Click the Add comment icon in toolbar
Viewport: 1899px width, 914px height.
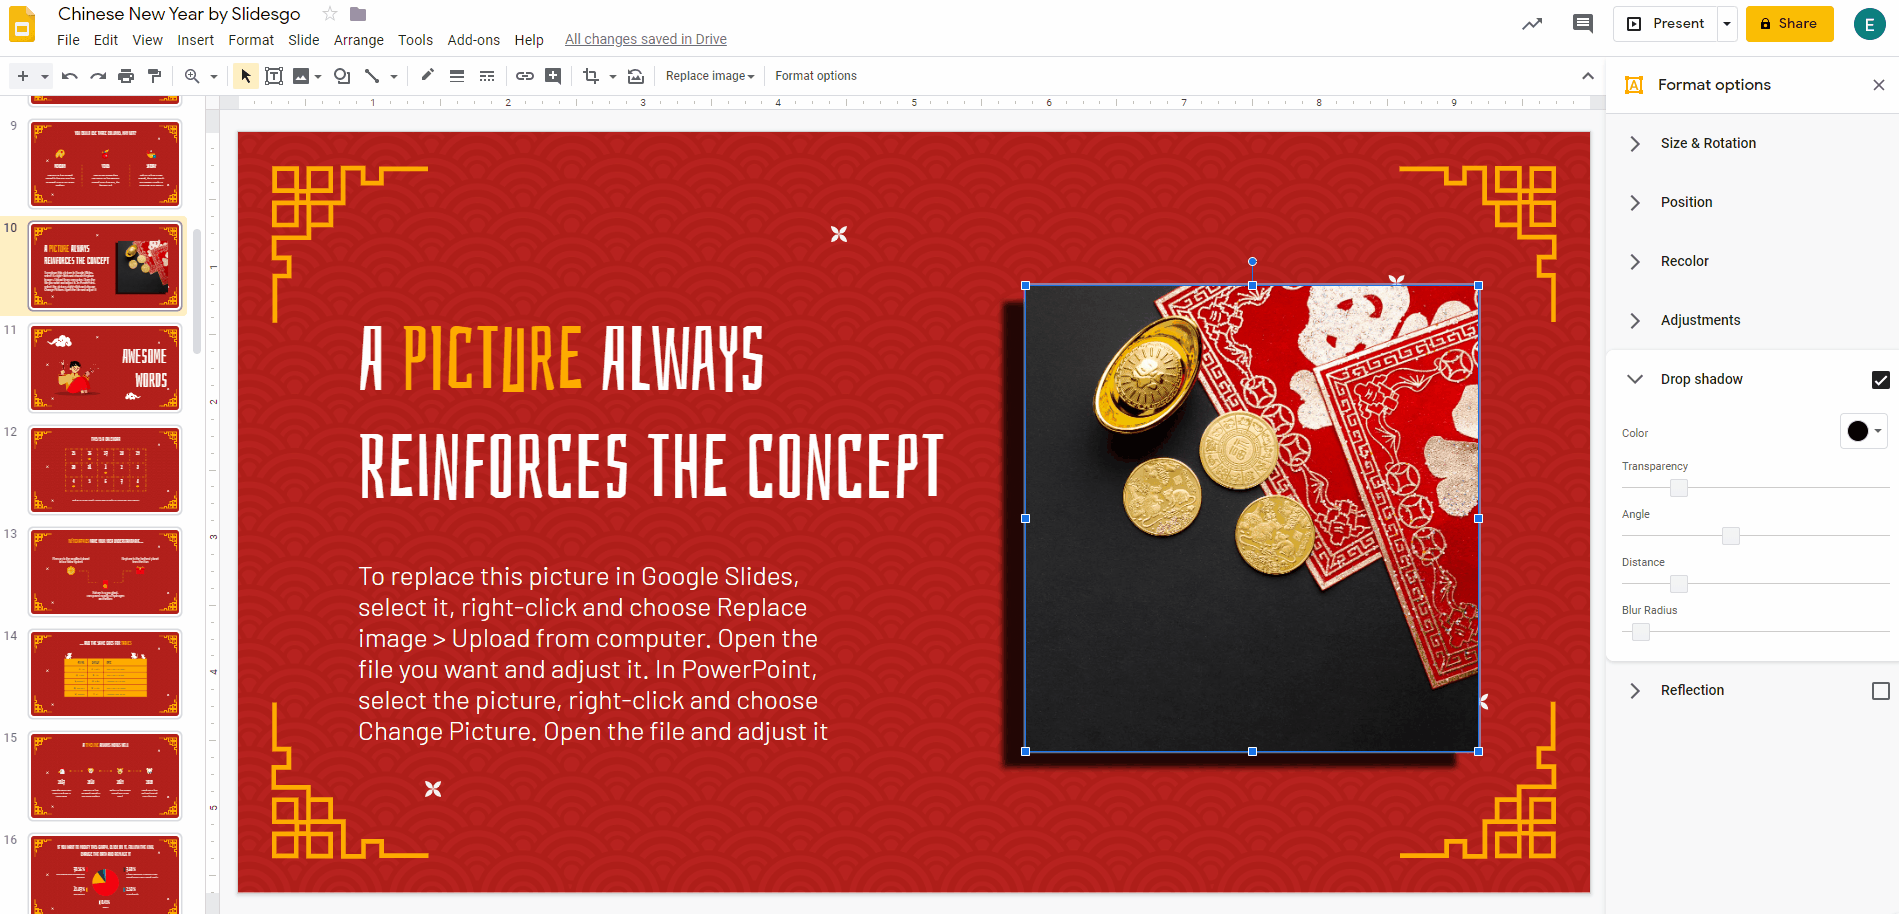553,76
